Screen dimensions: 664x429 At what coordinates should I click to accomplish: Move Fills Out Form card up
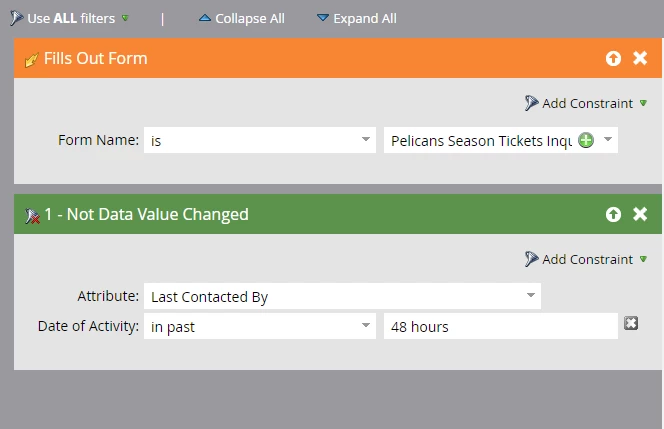point(613,58)
